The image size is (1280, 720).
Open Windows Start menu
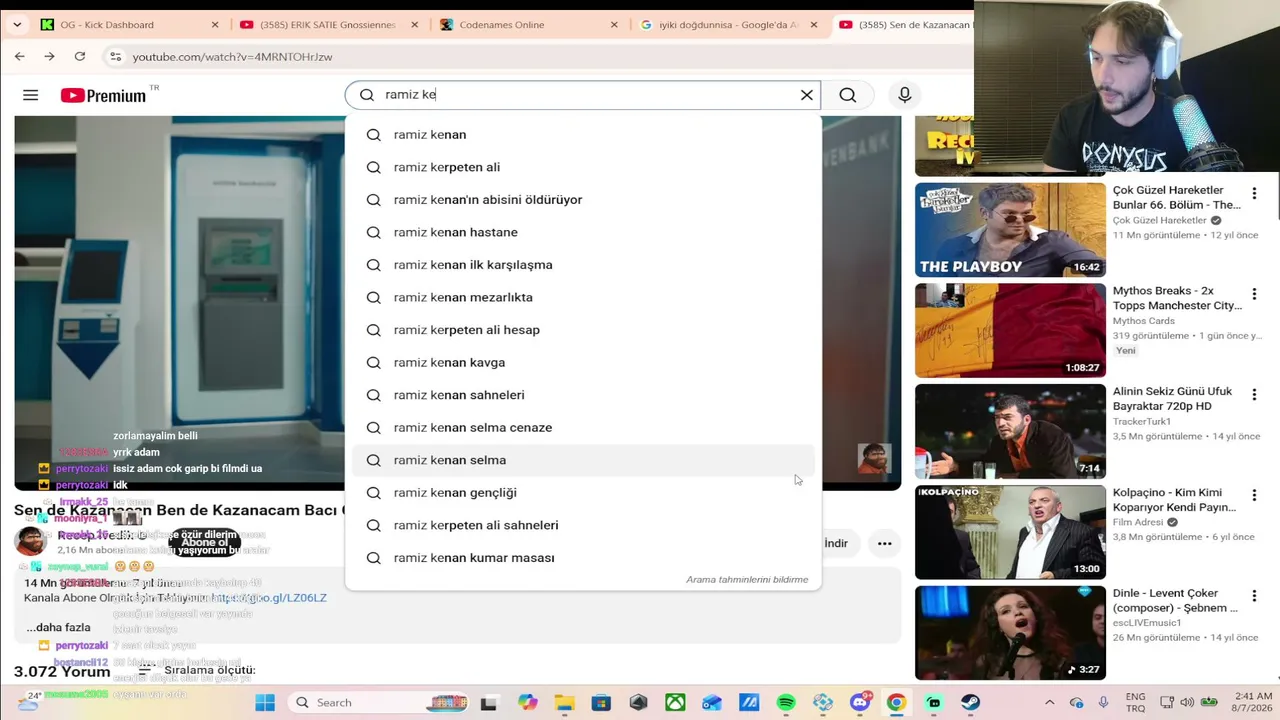coord(265,703)
